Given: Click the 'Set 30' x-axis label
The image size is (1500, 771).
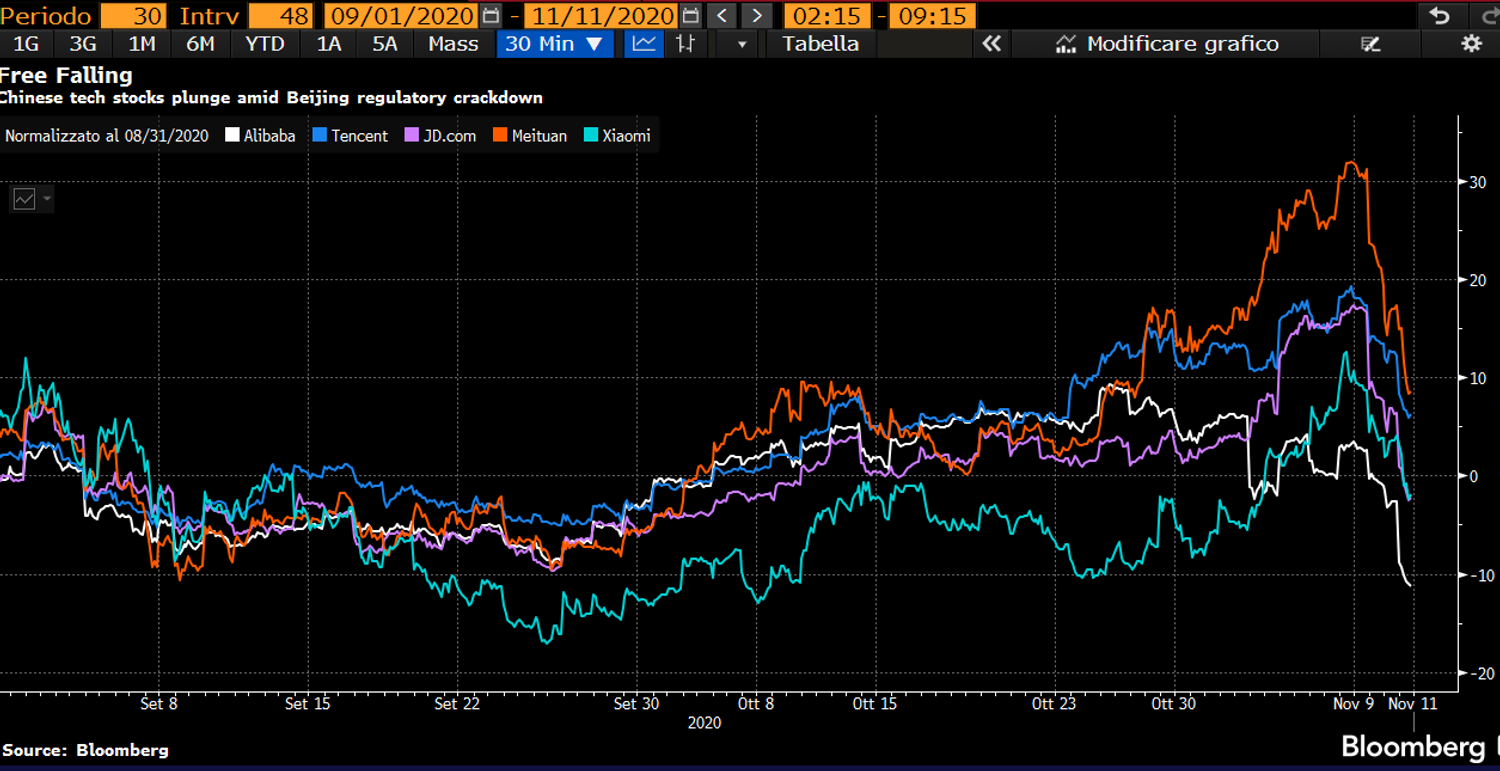Looking at the screenshot, I should coord(636,704).
